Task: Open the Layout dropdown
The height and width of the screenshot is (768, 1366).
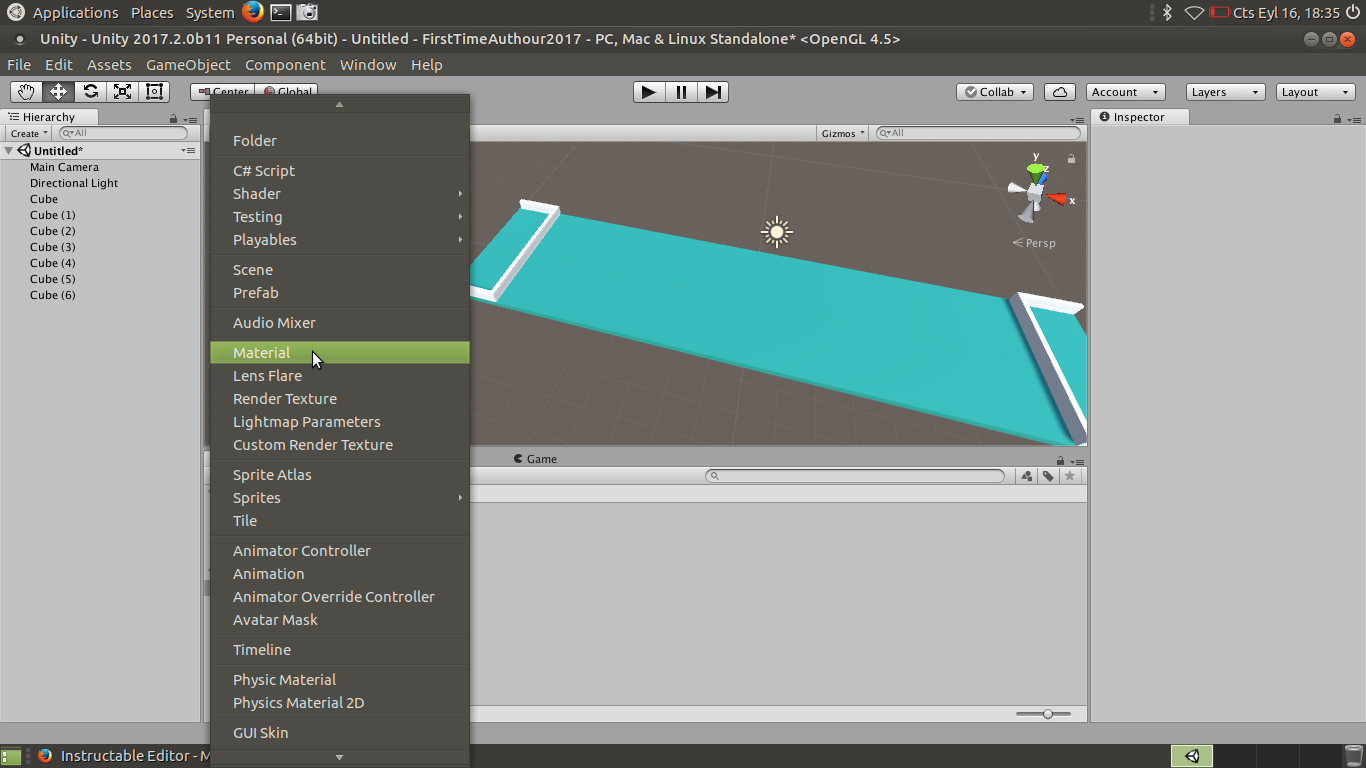Action: (x=1317, y=92)
